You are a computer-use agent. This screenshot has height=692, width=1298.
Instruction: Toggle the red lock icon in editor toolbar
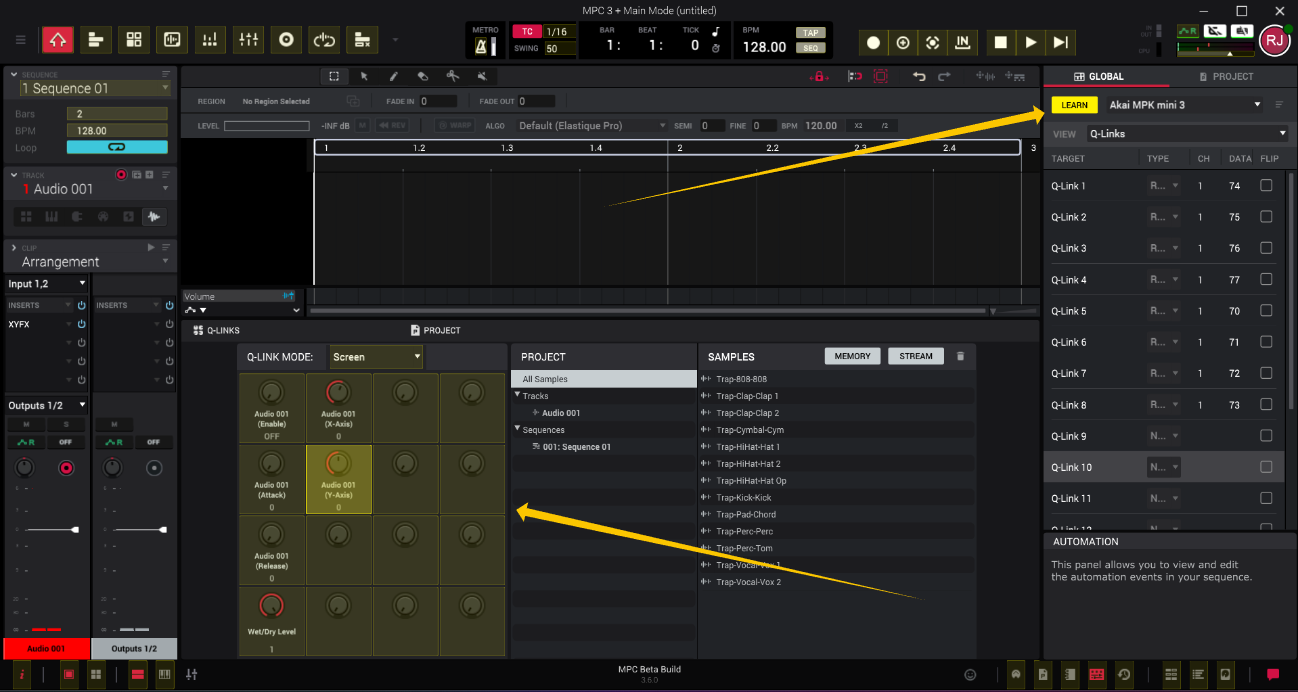point(818,76)
